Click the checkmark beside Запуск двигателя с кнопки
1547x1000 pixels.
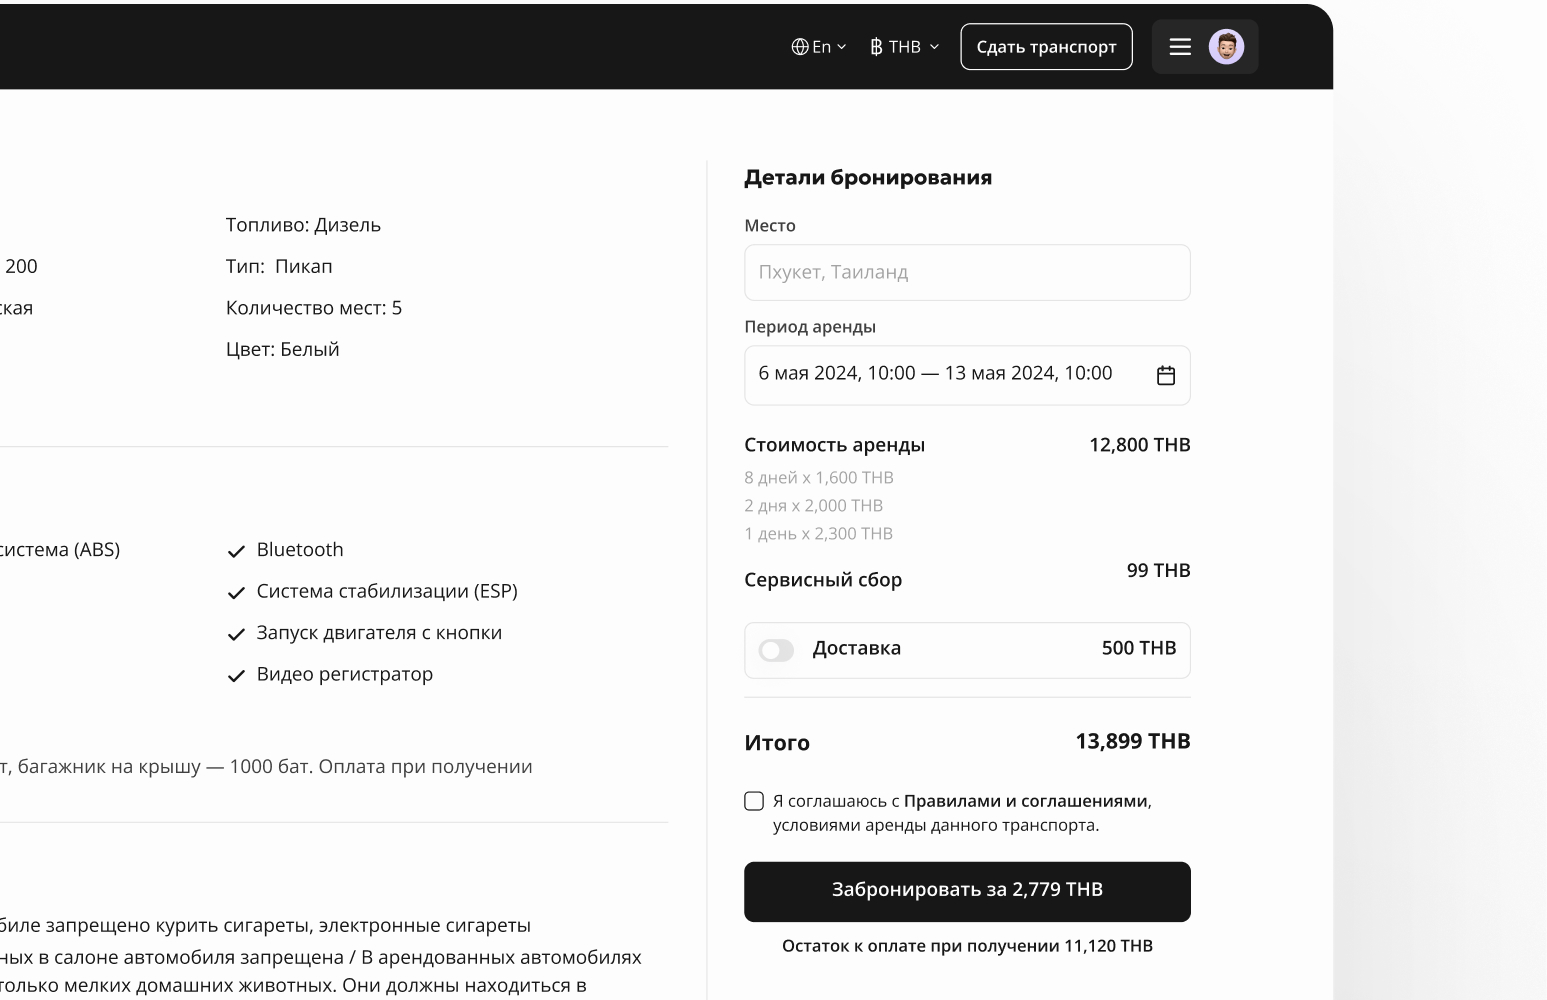(x=236, y=634)
